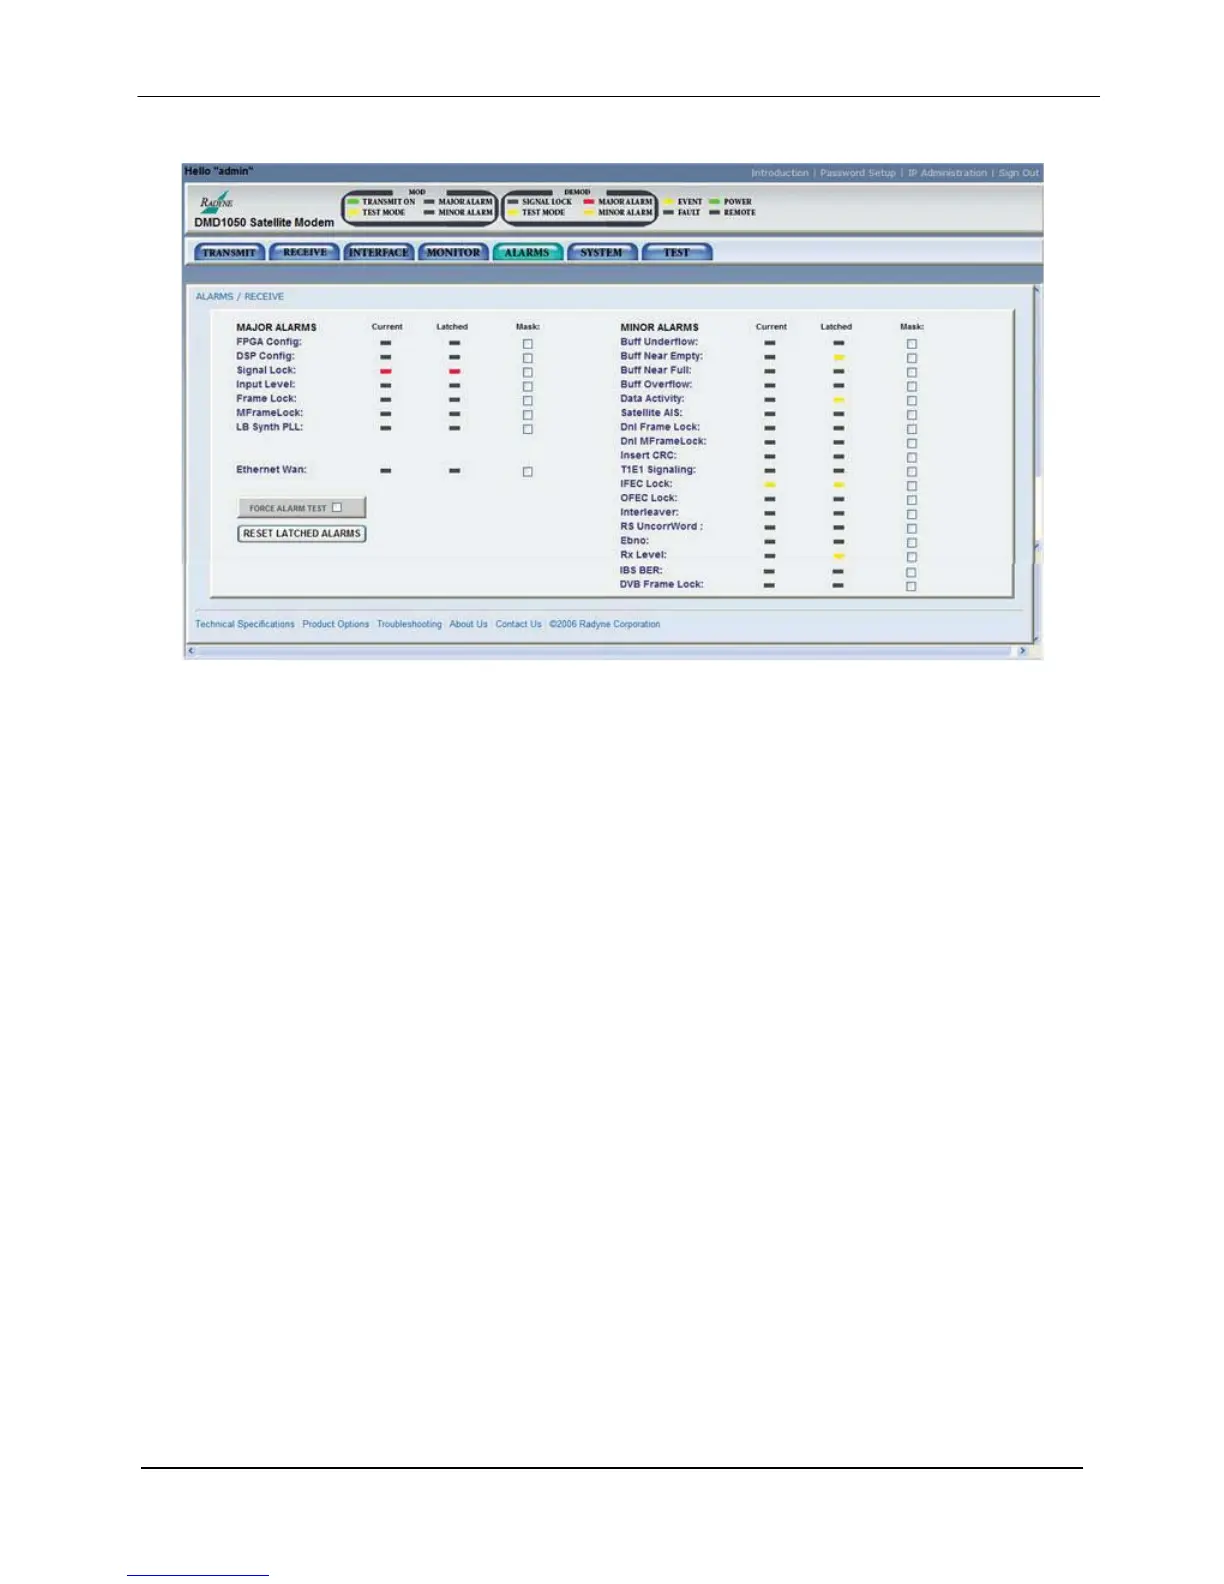The height and width of the screenshot is (1584, 1224).
Task: Click the yellow IFEC Lock current indicator
Action: [770, 484]
